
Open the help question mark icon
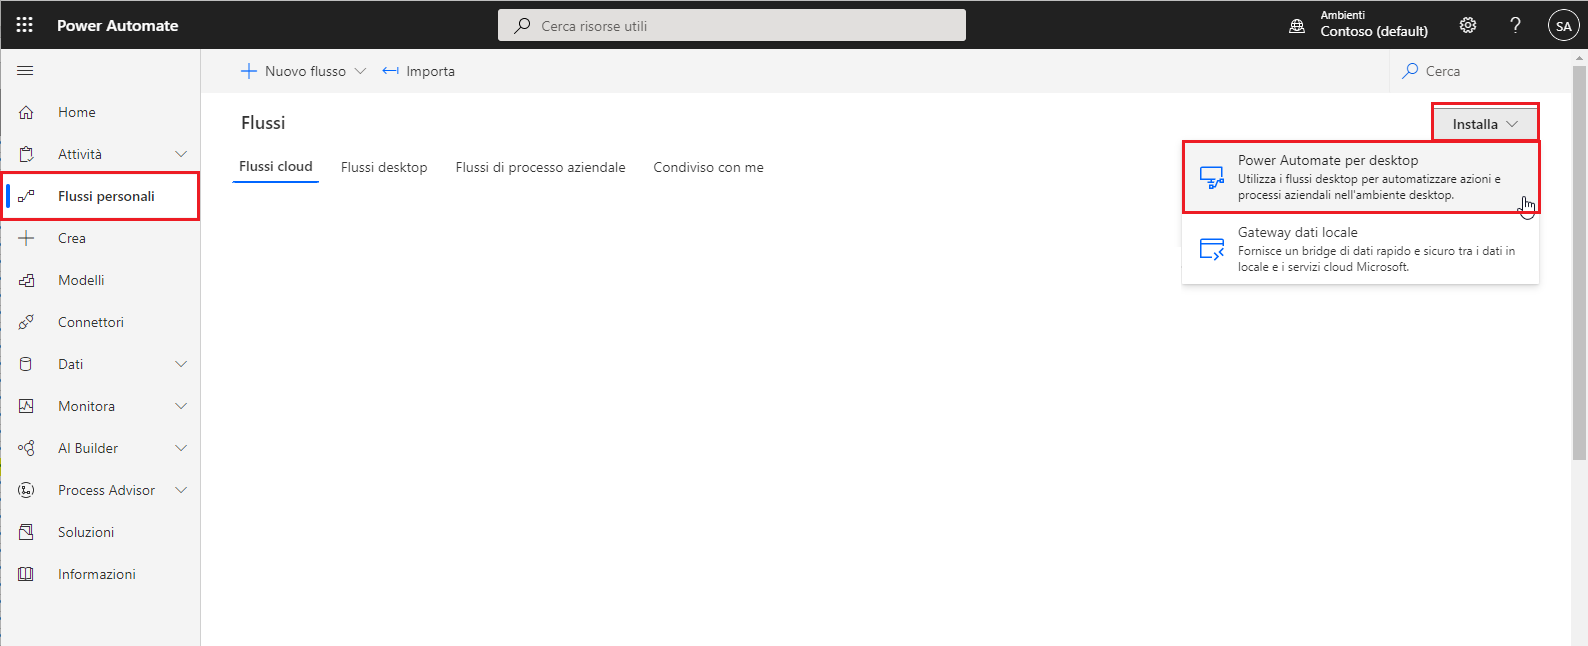tap(1516, 25)
